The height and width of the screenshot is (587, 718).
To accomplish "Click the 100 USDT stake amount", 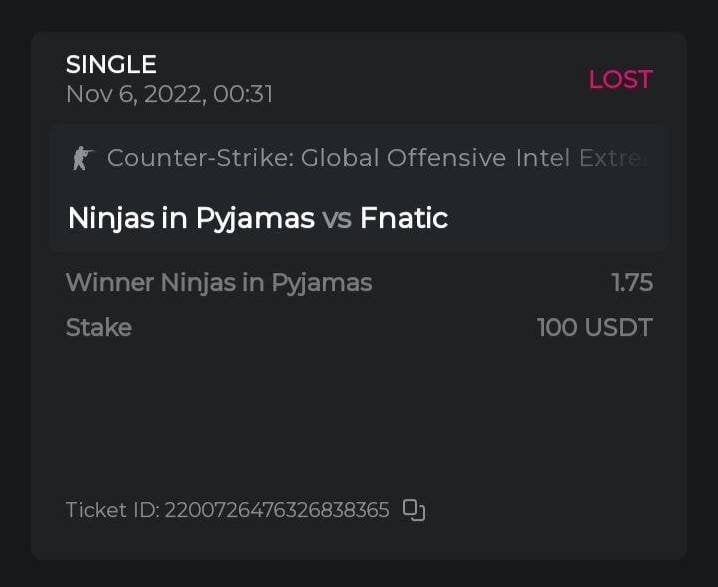I will tap(595, 328).
